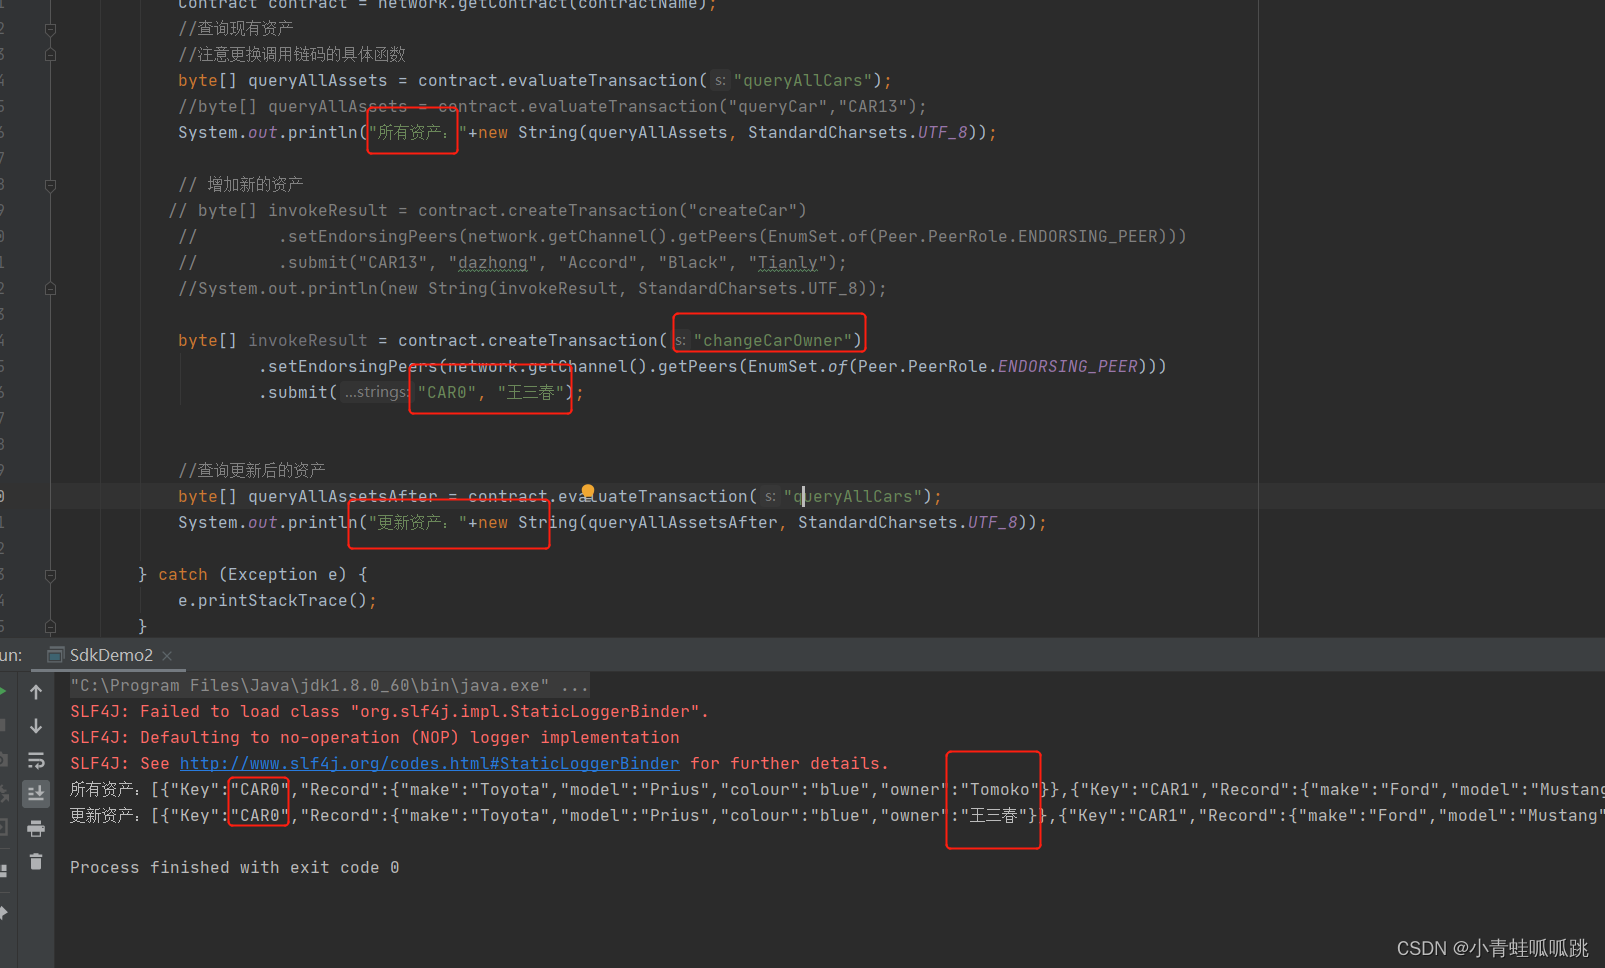The width and height of the screenshot is (1605, 968).
Task: Collapse the code region near line 28
Action: (x=50, y=185)
